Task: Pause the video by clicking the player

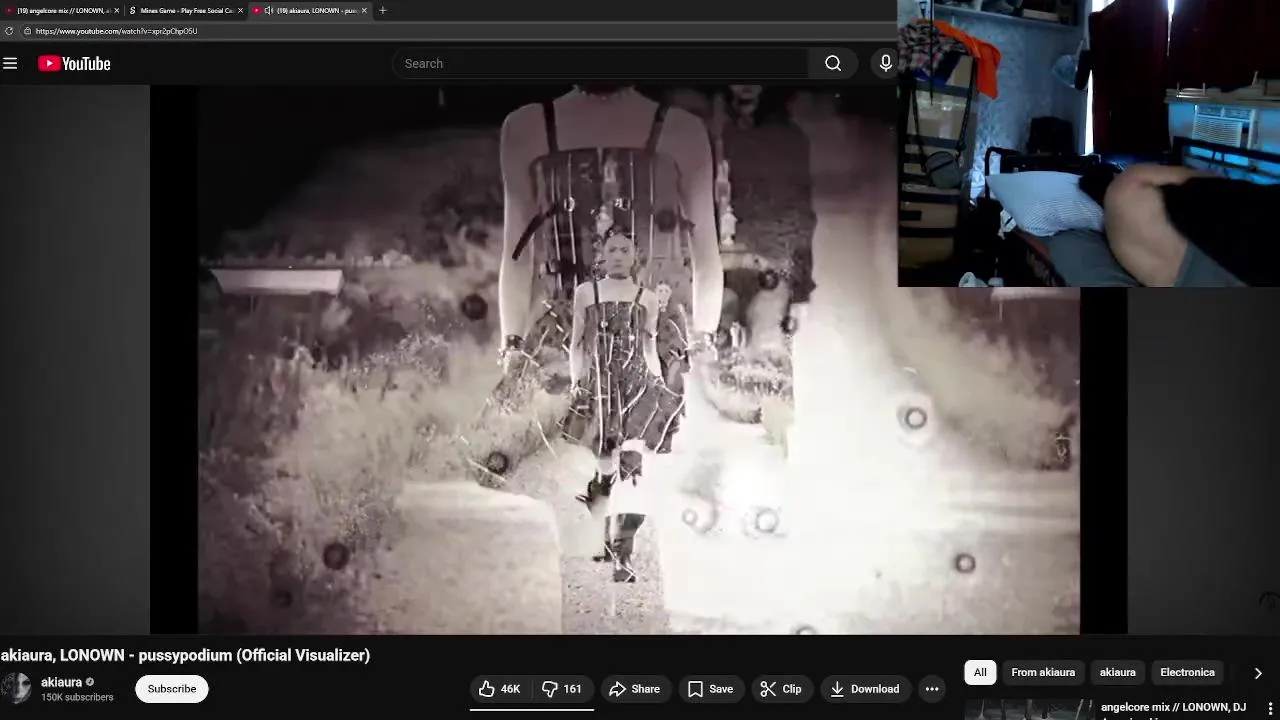Action: tap(639, 360)
